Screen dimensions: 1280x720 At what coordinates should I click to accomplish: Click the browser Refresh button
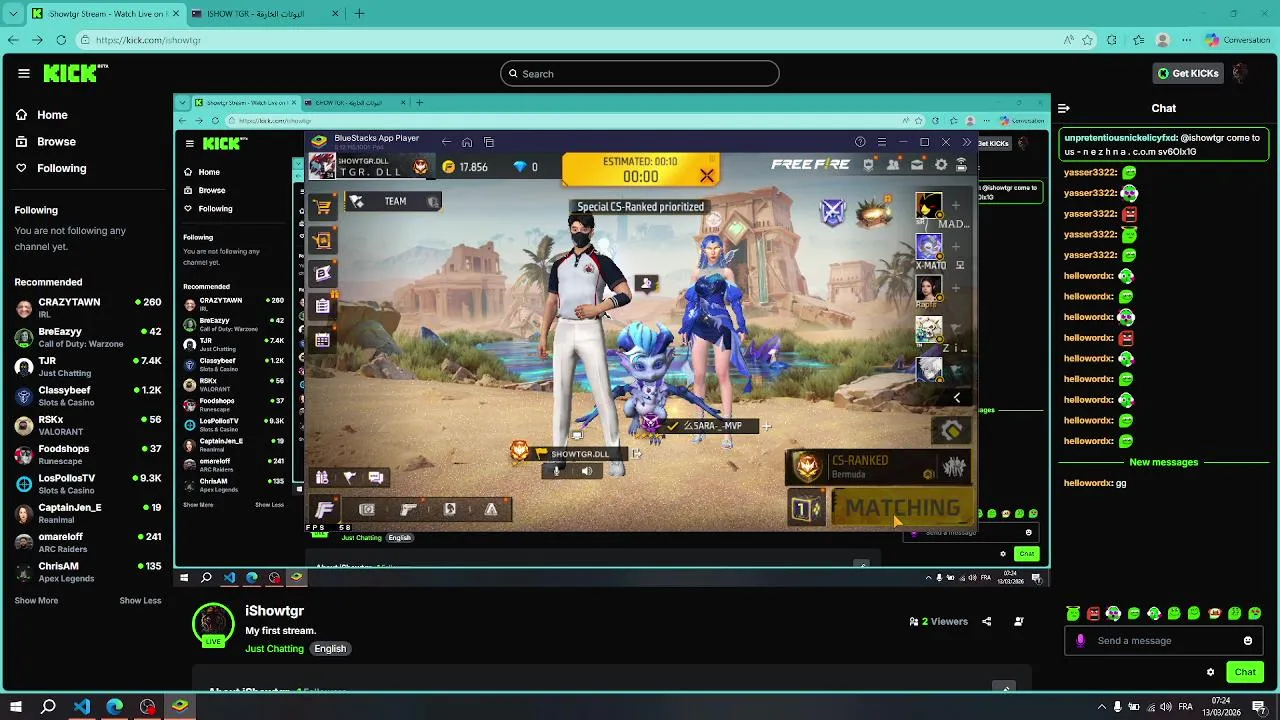click(x=61, y=40)
